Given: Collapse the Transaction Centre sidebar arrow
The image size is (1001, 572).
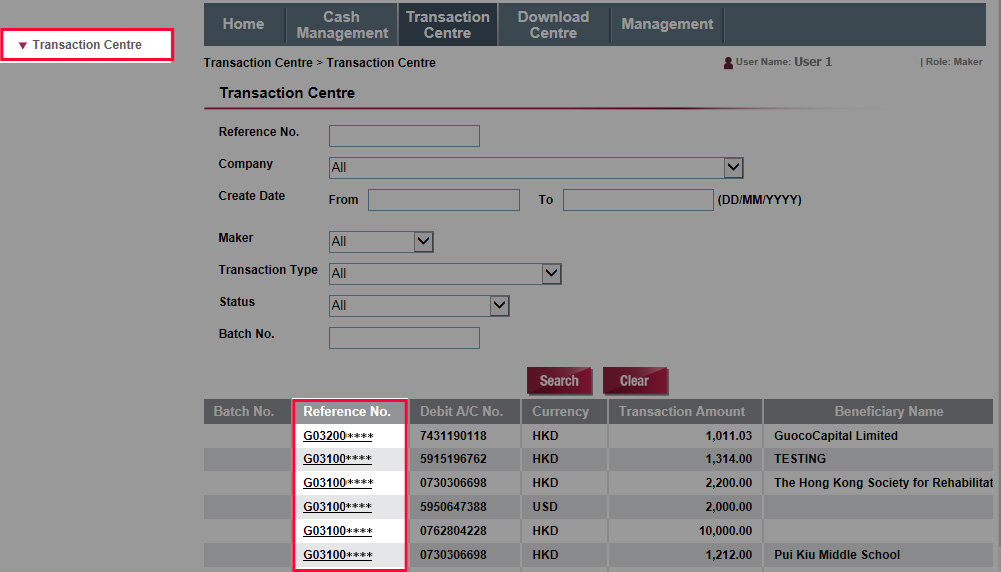Looking at the screenshot, I should (x=23, y=46).
